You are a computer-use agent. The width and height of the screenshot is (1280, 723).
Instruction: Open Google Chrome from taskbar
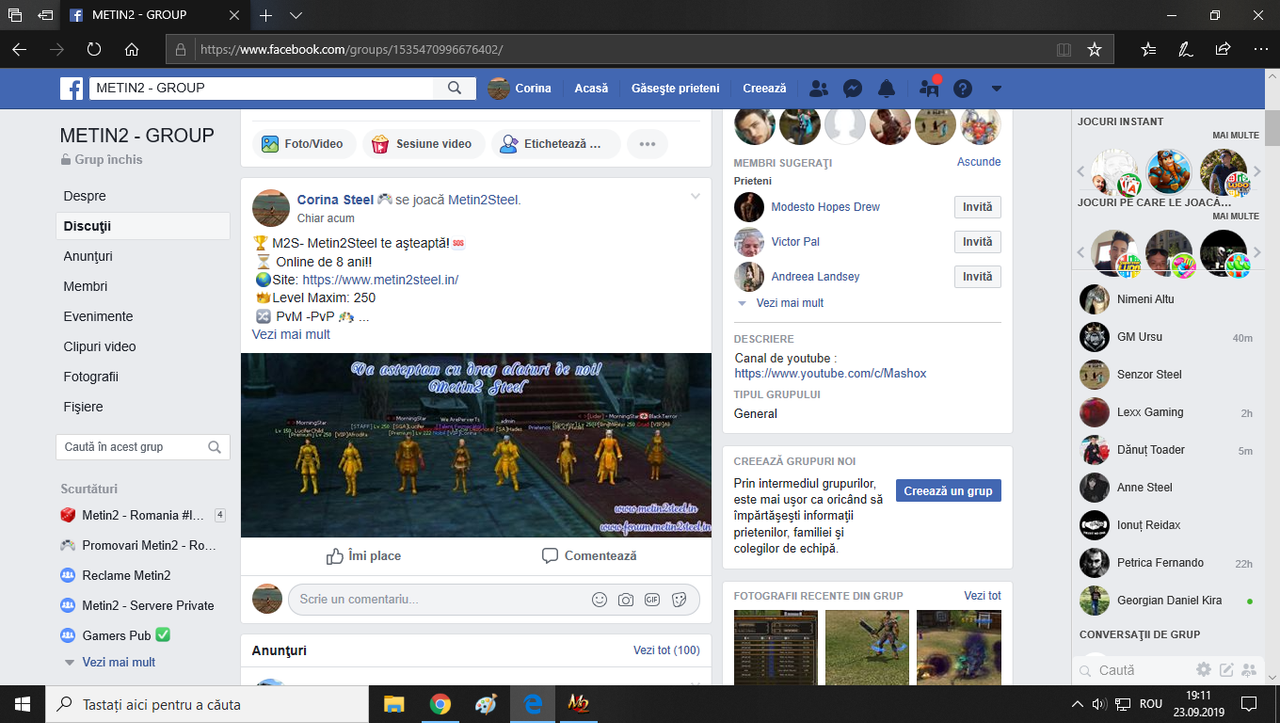coord(440,704)
